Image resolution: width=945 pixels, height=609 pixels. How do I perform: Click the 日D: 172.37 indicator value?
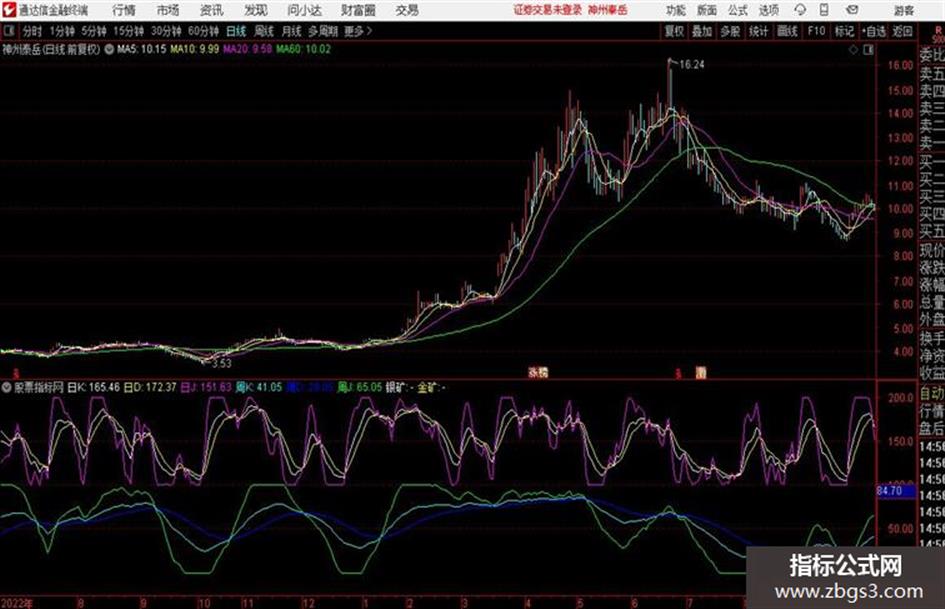pos(149,387)
